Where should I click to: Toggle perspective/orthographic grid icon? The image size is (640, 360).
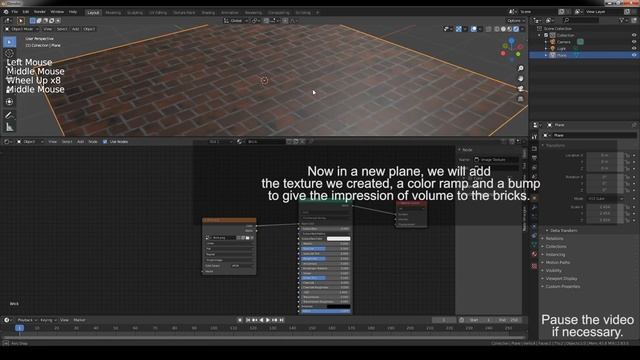tap(520, 99)
